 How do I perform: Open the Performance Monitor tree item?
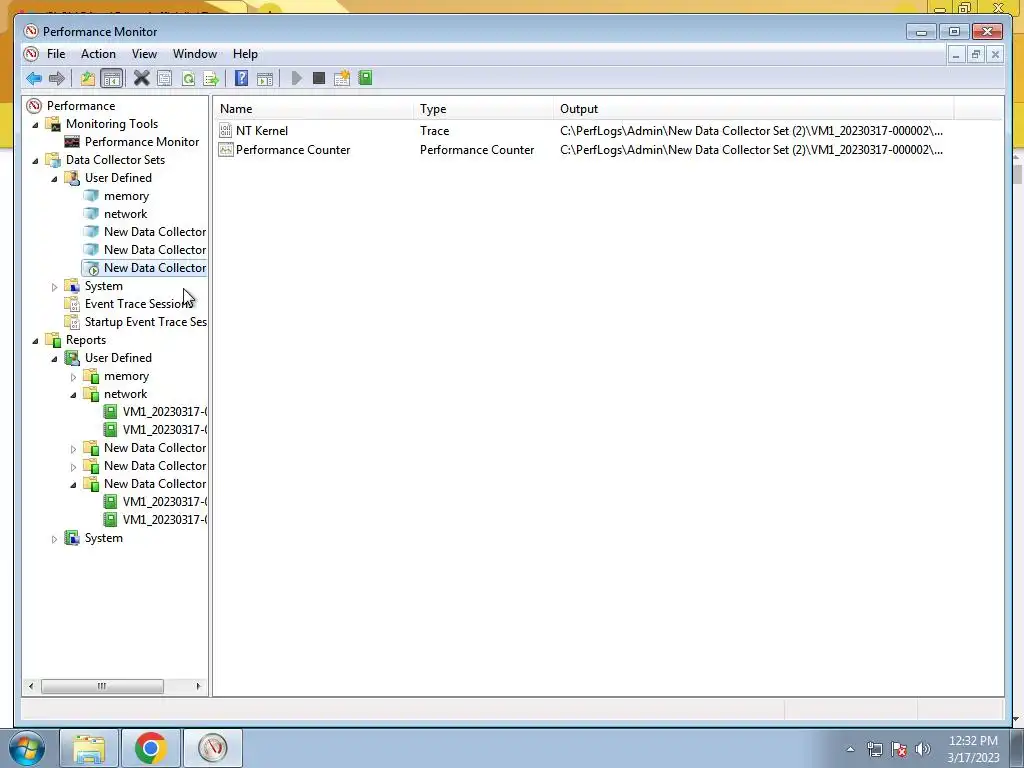pos(142,142)
